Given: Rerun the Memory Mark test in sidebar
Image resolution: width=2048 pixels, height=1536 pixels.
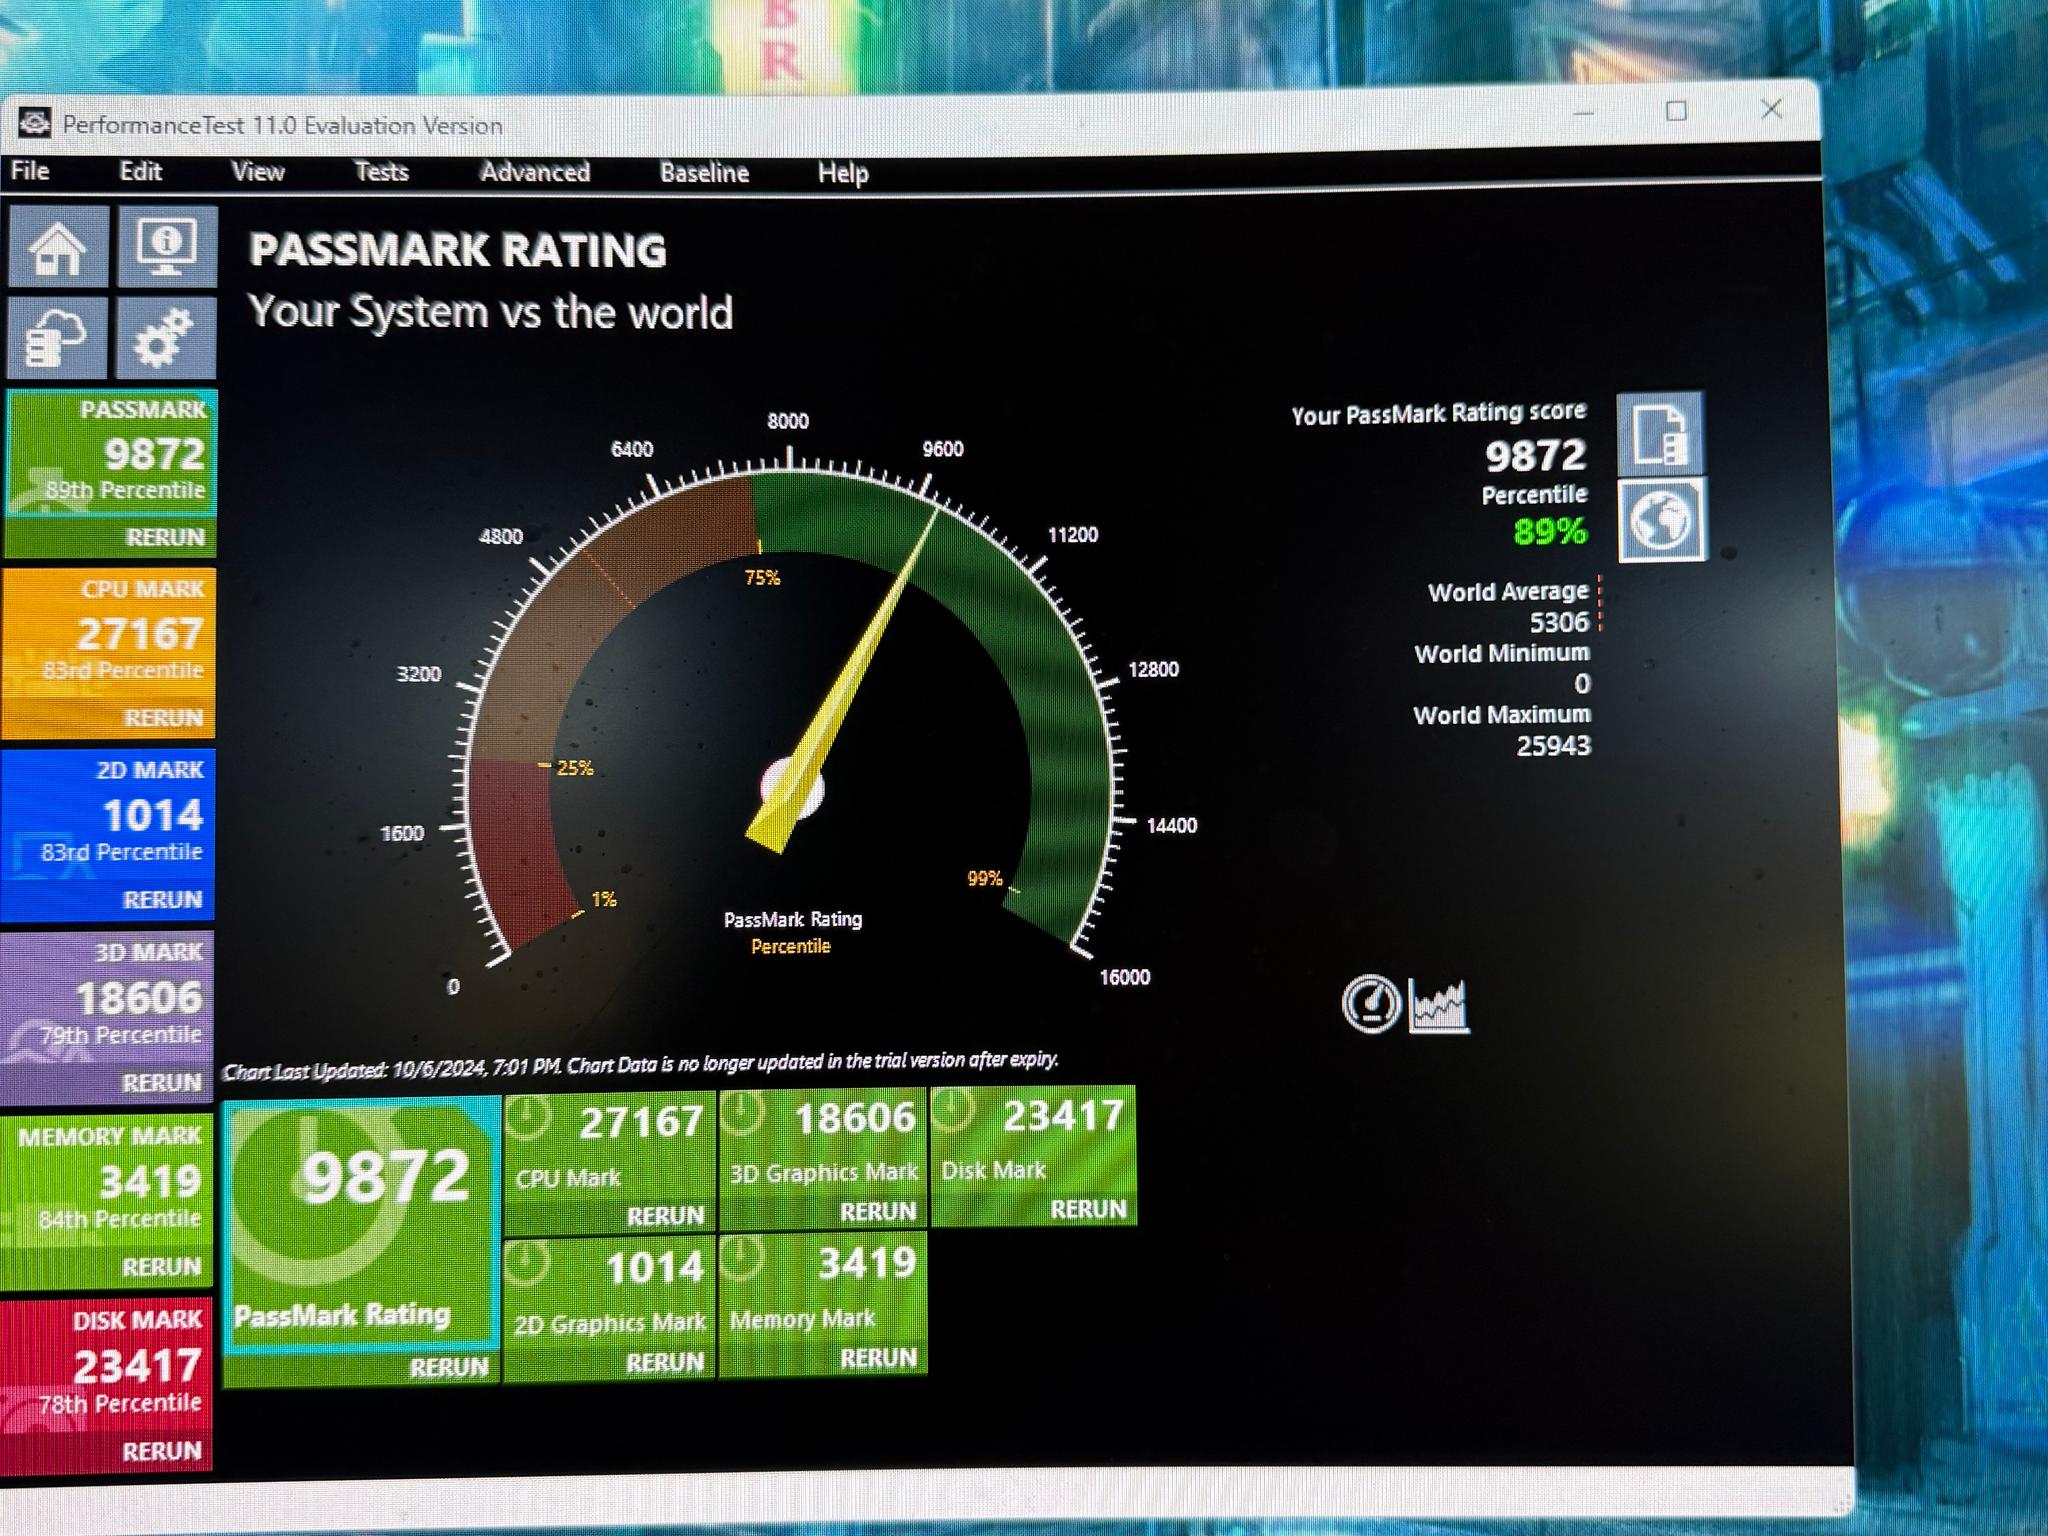Looking at the screenshot, I should coord(161,1267).
